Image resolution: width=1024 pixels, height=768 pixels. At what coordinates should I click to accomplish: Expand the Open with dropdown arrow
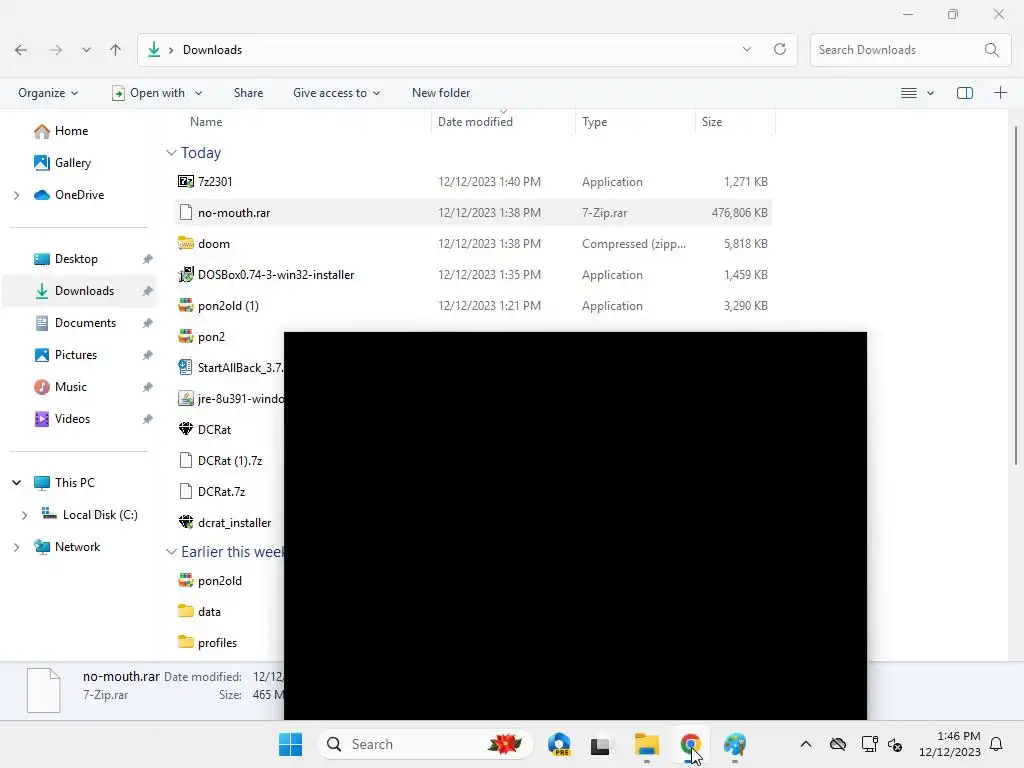coord(199,93)
